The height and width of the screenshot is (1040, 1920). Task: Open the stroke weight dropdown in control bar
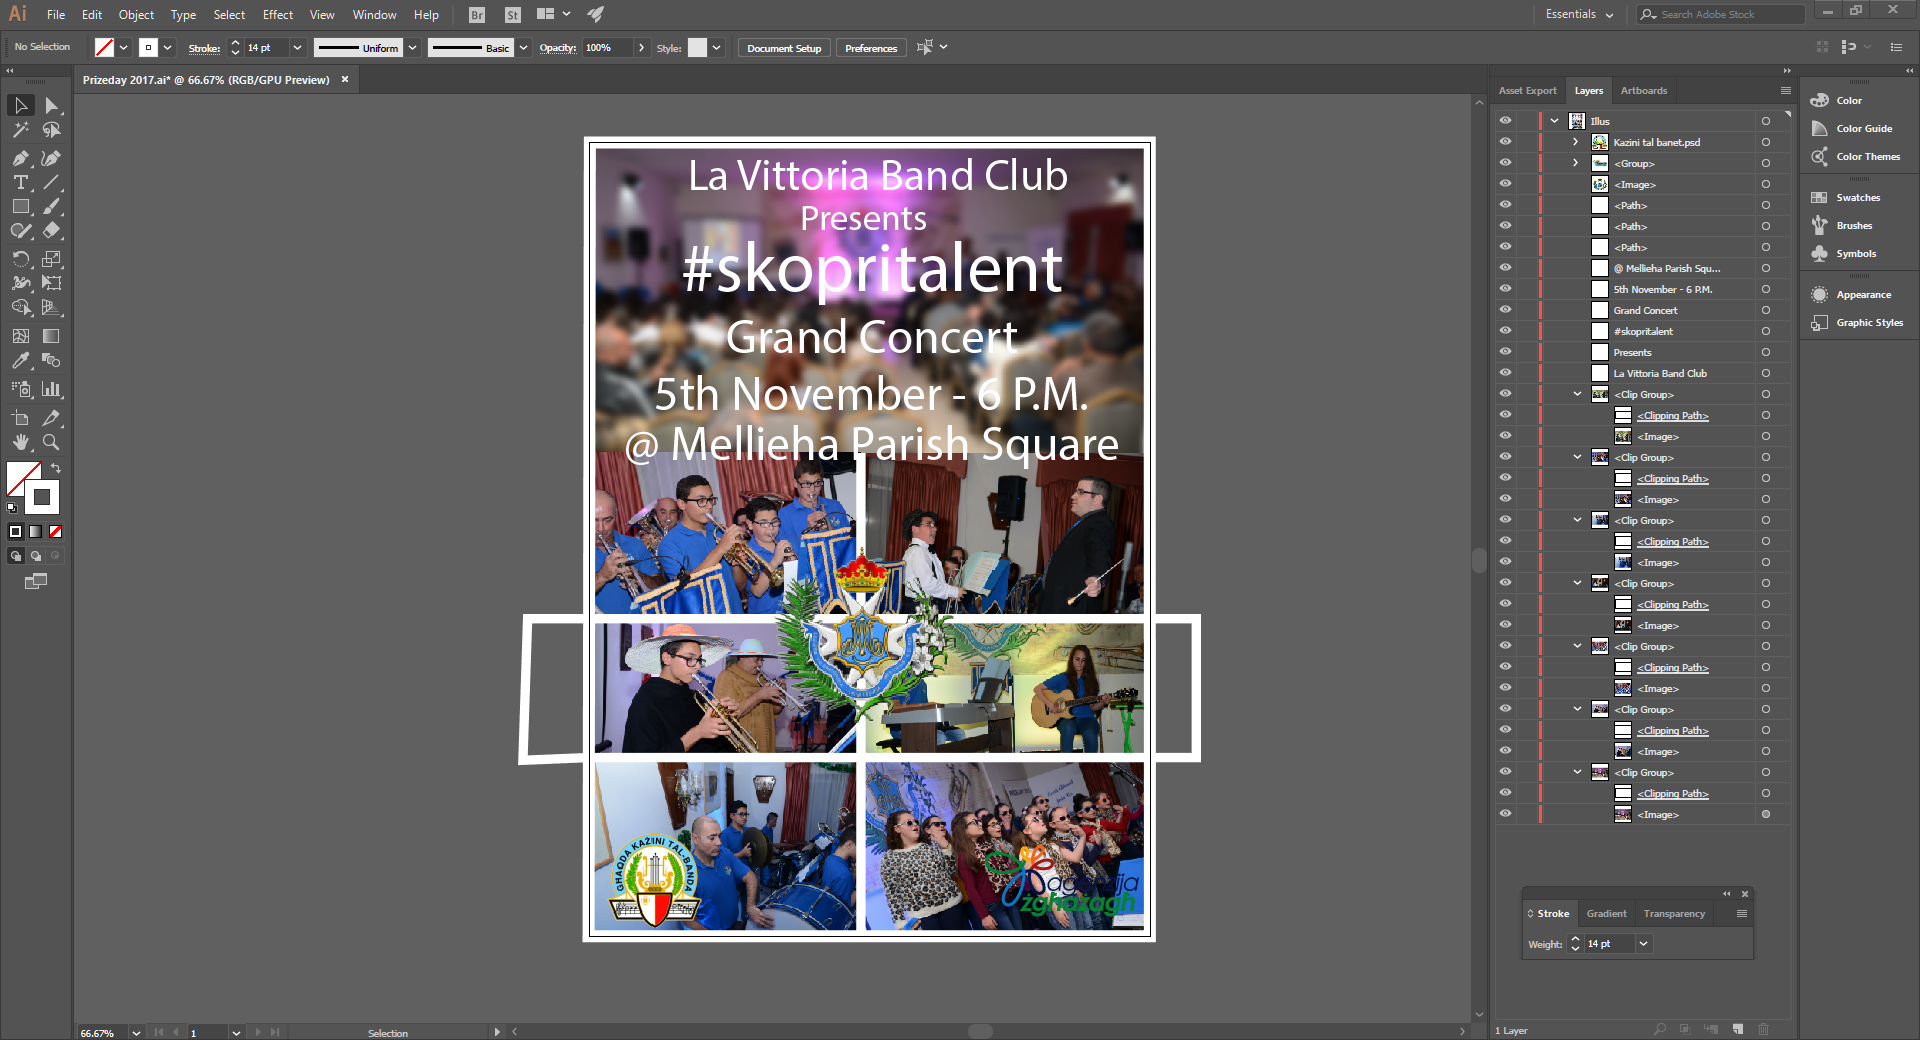tap(297, 48)
